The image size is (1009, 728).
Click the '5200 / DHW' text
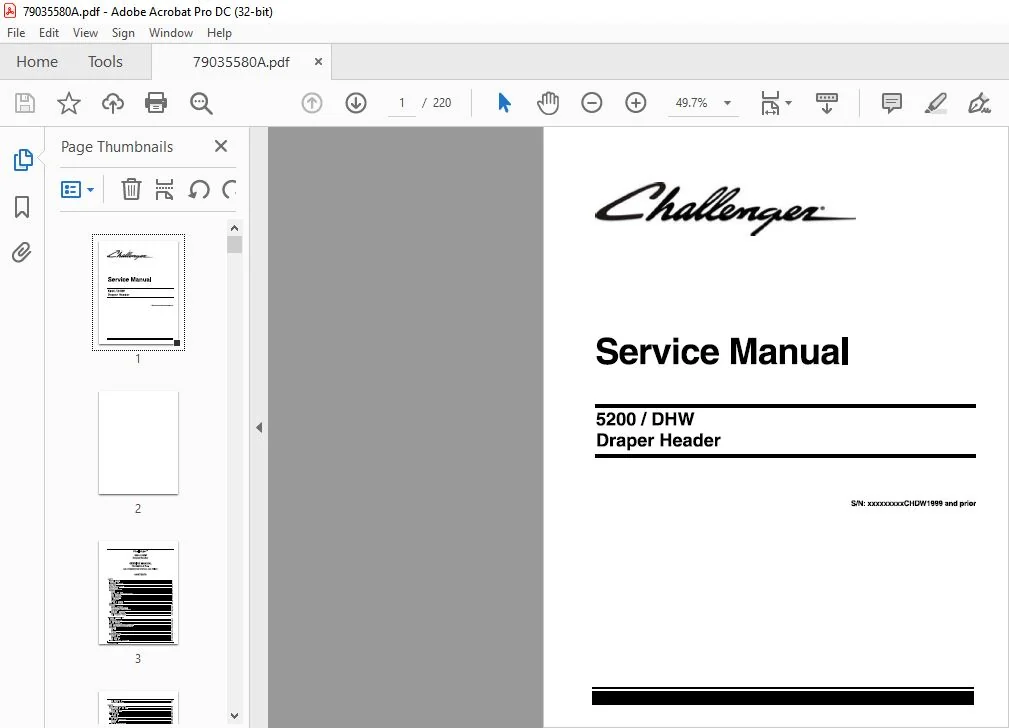(645, 419)
